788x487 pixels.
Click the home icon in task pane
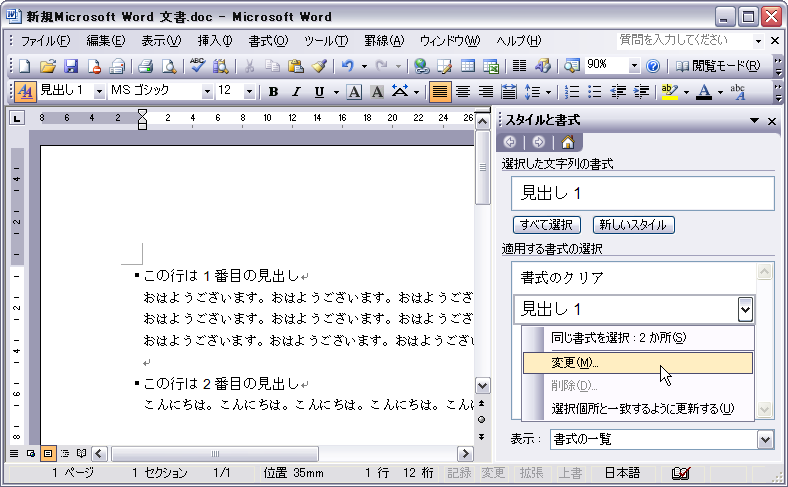click(x=568, y=141)
